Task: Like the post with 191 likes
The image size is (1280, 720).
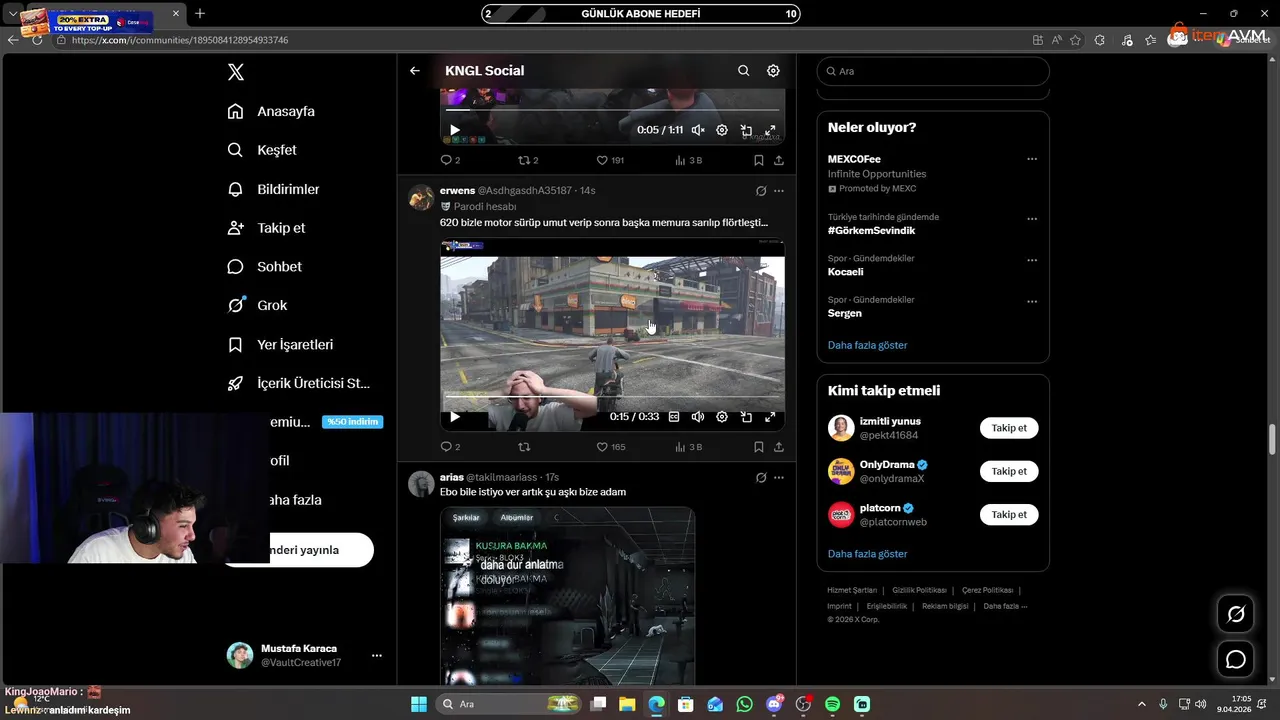Action: pos(610,160)
